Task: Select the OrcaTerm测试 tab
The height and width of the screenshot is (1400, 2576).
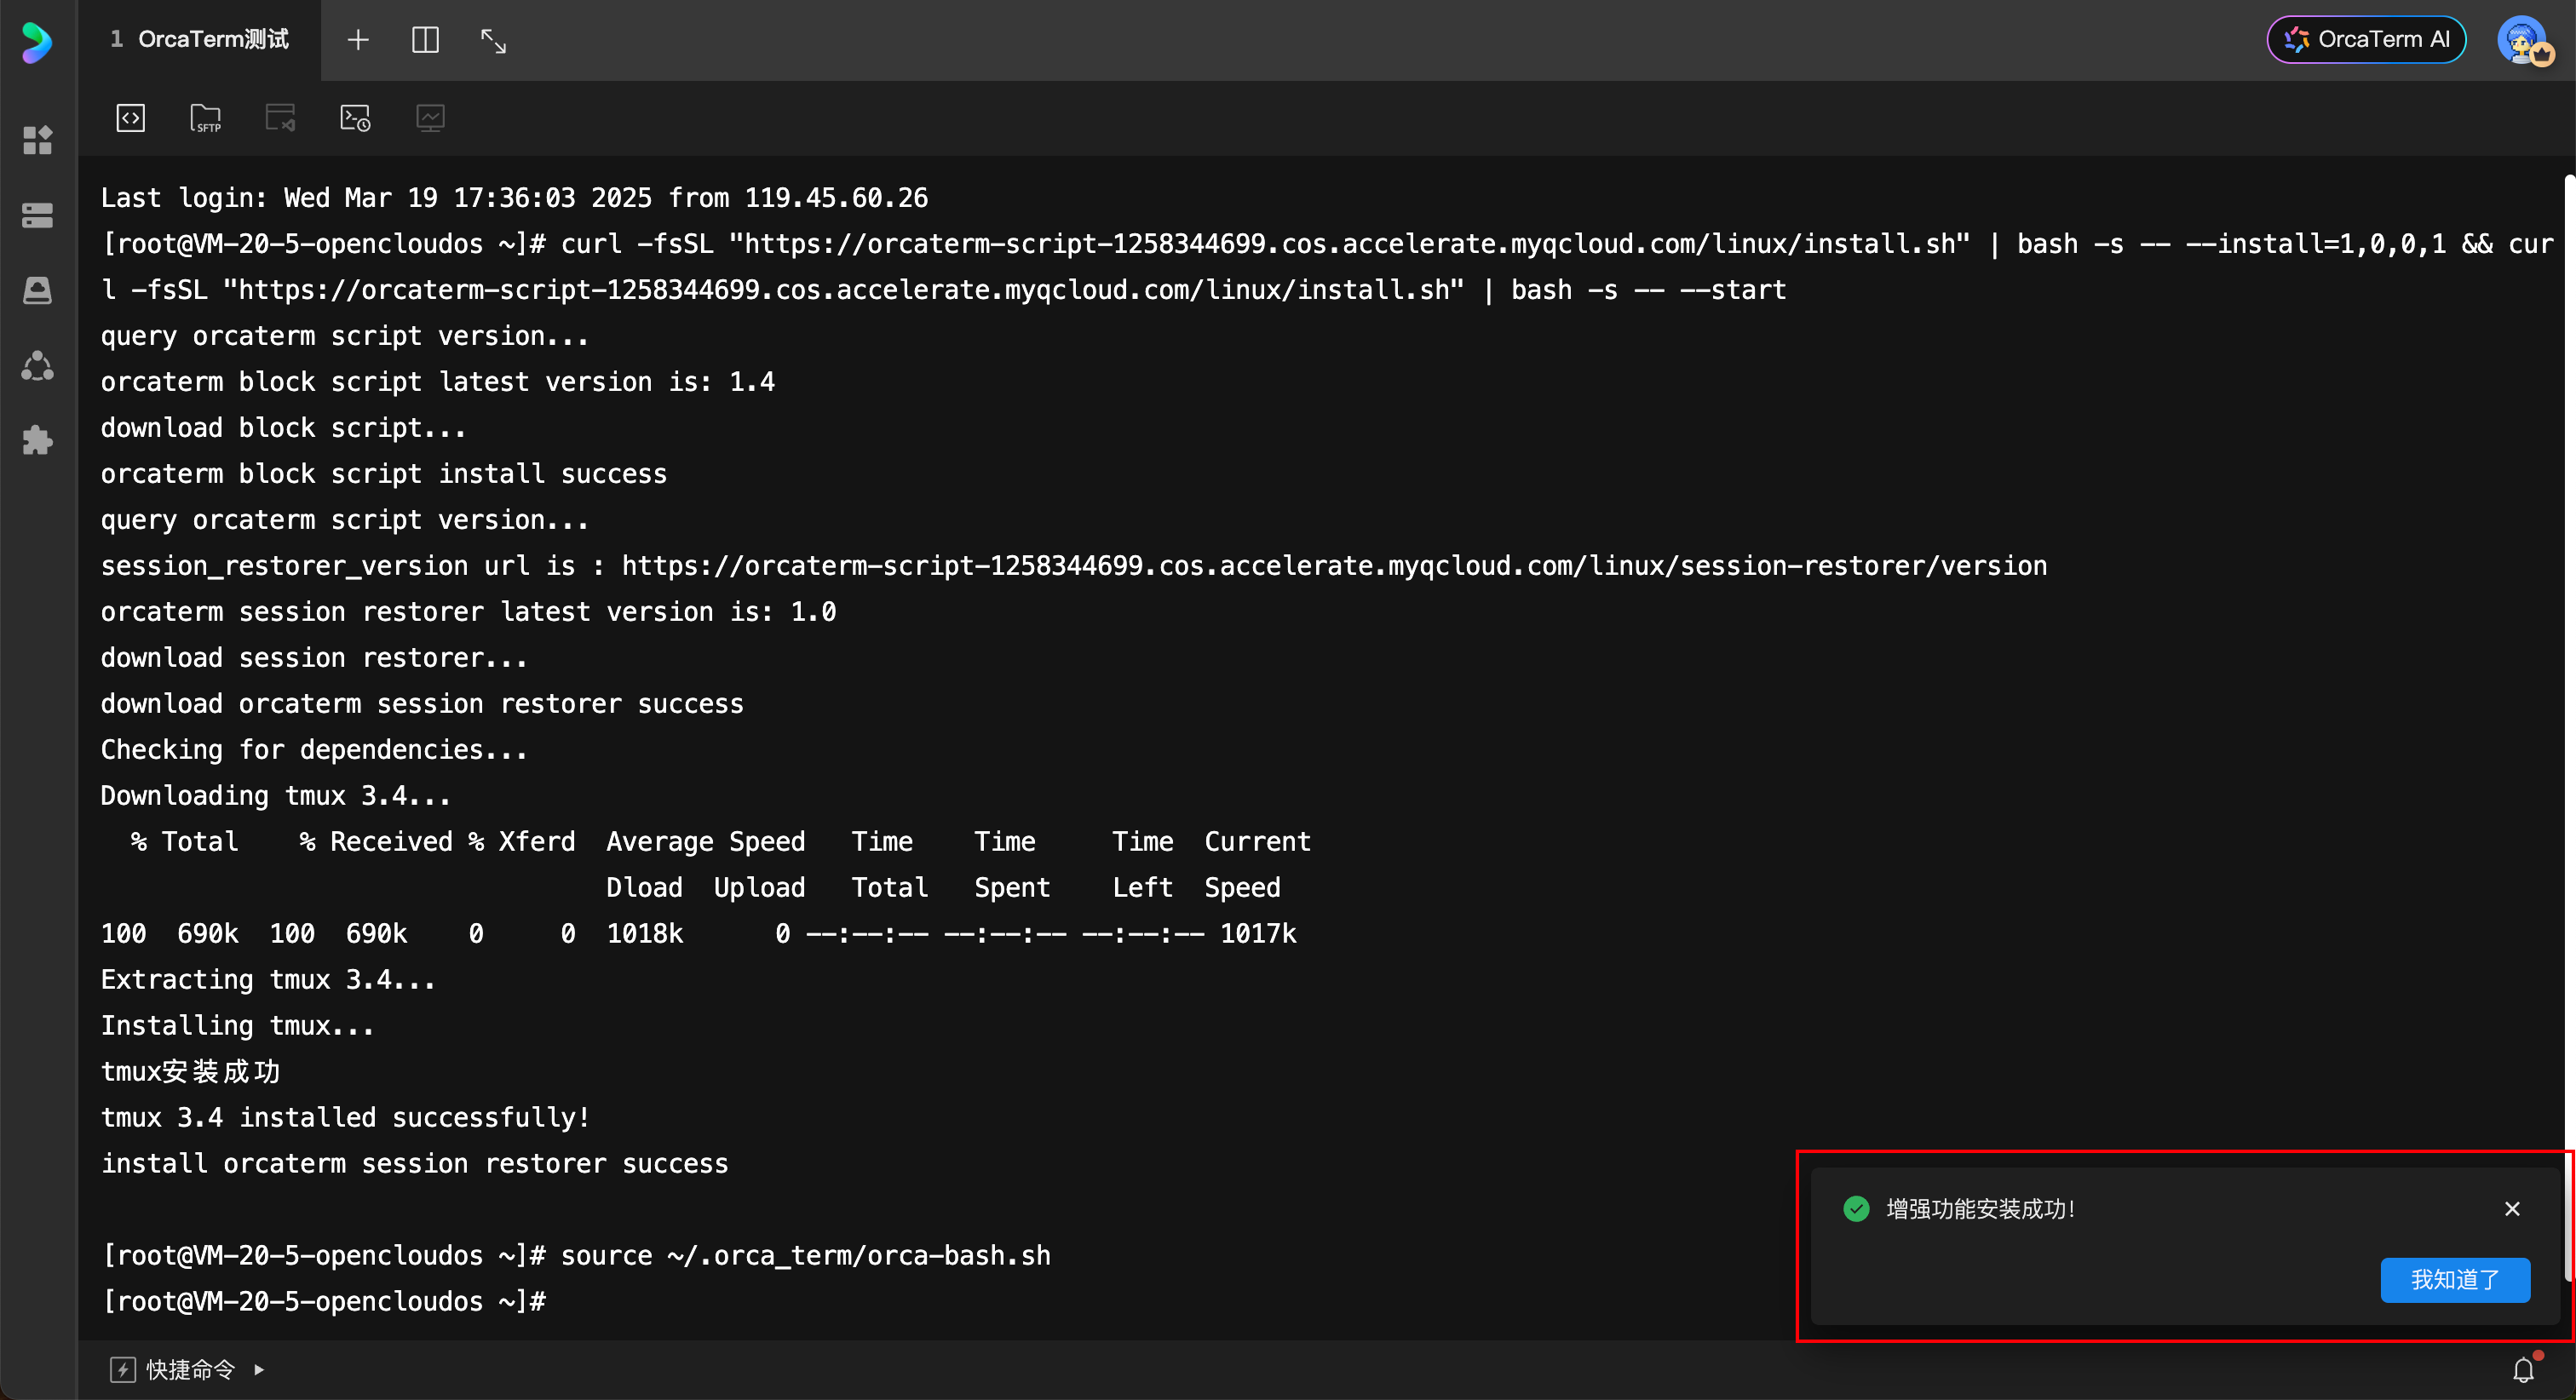Action: tap(200, 40)
